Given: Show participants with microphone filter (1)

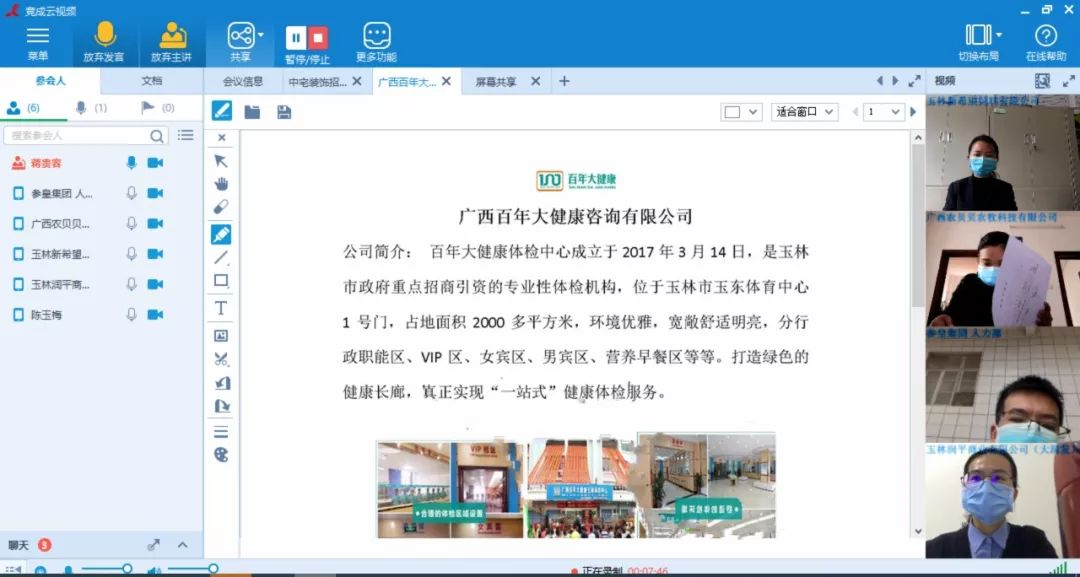Looking at the screenshot, I should coord(91,108).
